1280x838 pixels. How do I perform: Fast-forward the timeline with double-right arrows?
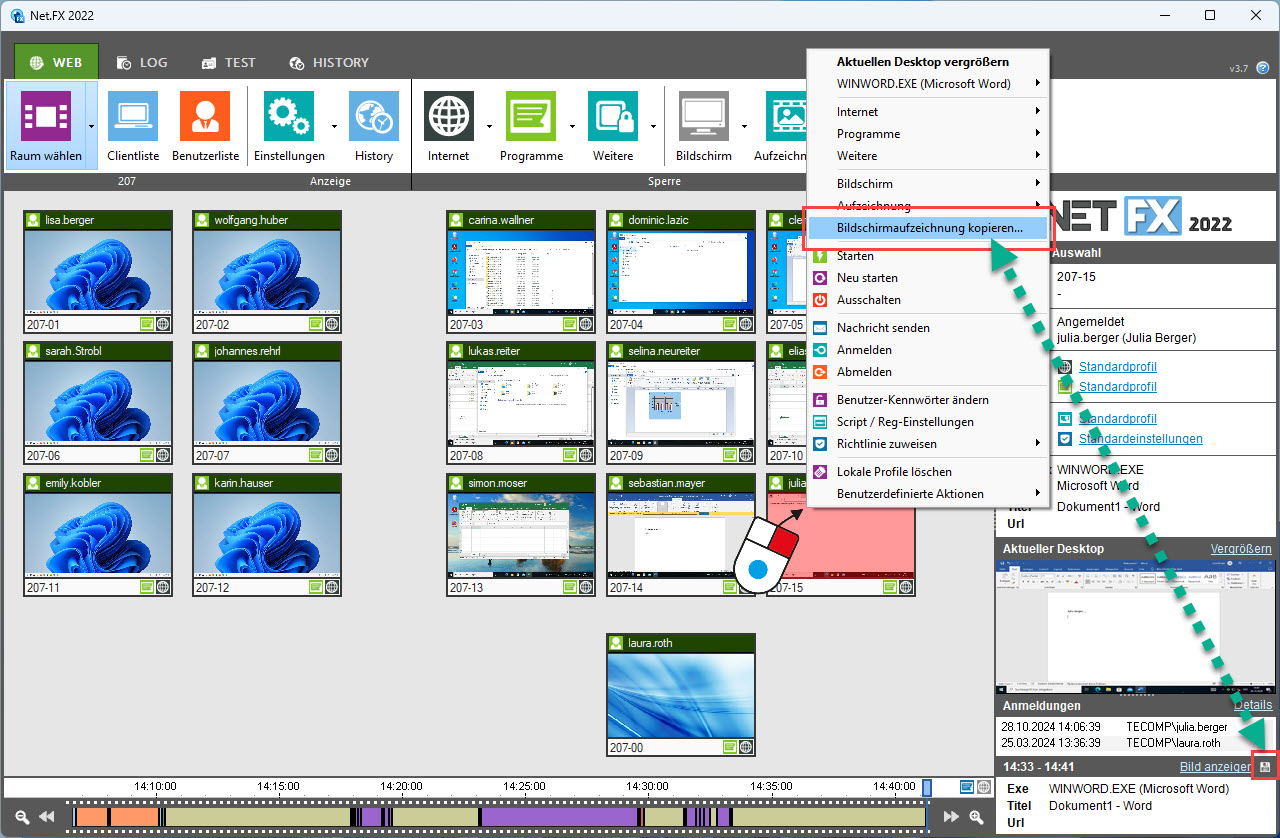click(952, 817)
